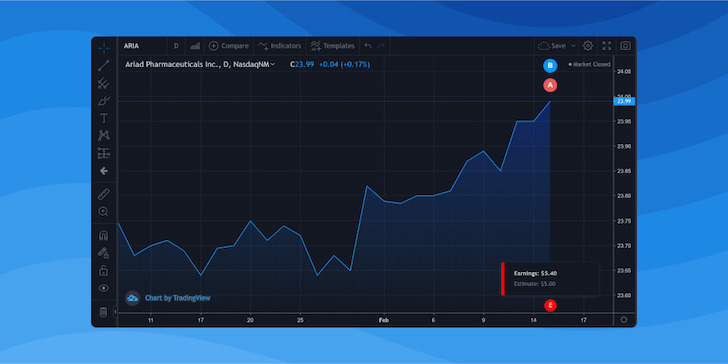Click the 24.05 price scale label
The width and height of the screenshot is (728, 364).
[624, 72]
